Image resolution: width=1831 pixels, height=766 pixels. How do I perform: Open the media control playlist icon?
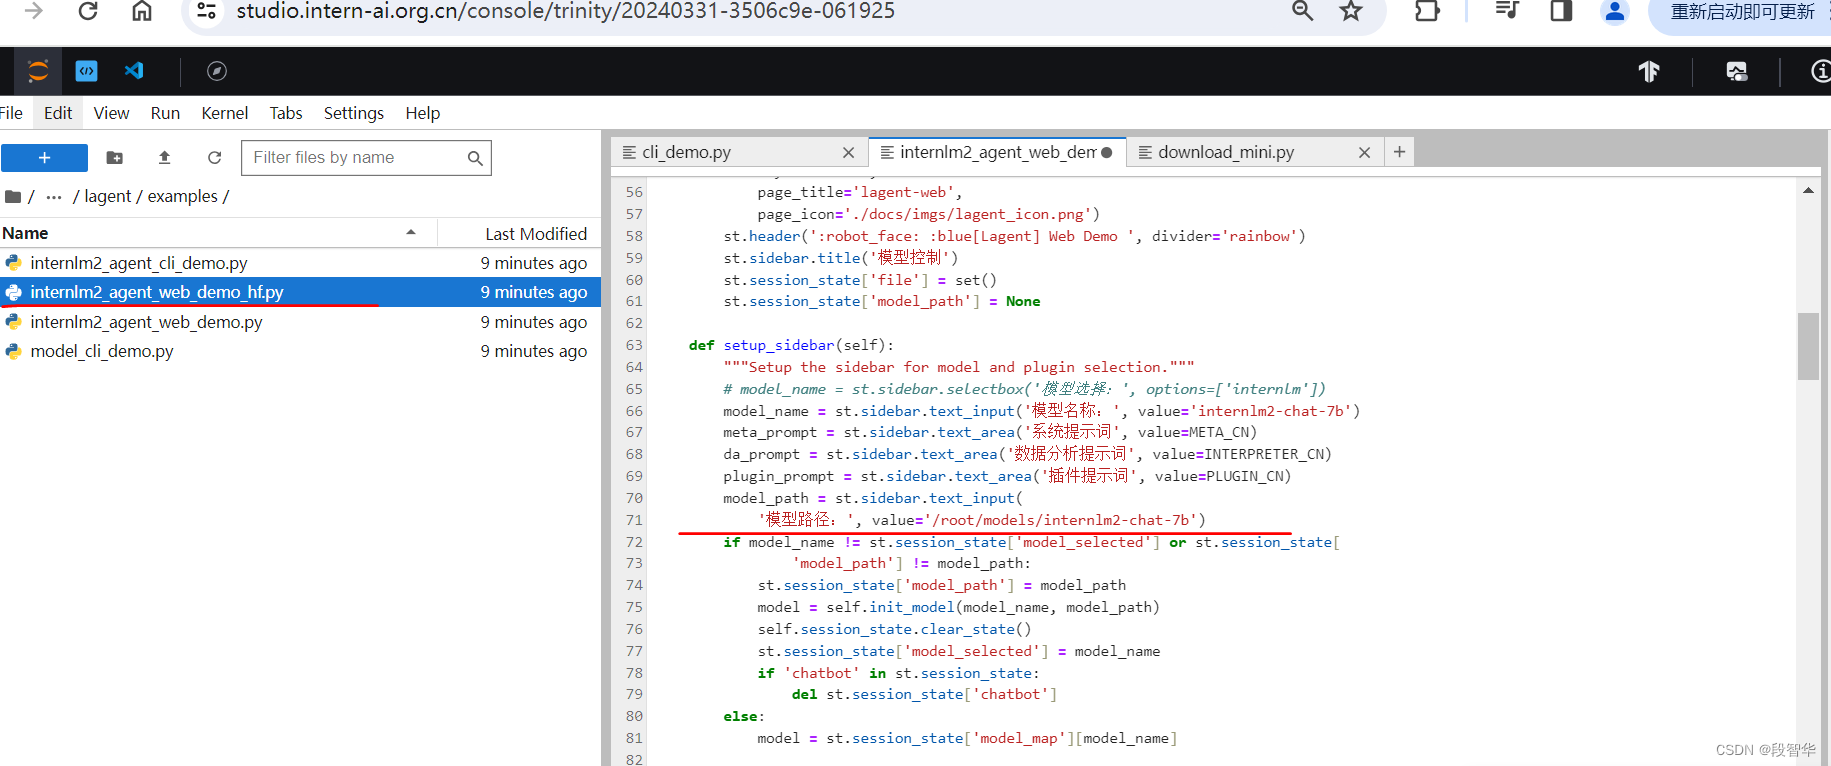pyautogui.click(x=1507, y=11)
